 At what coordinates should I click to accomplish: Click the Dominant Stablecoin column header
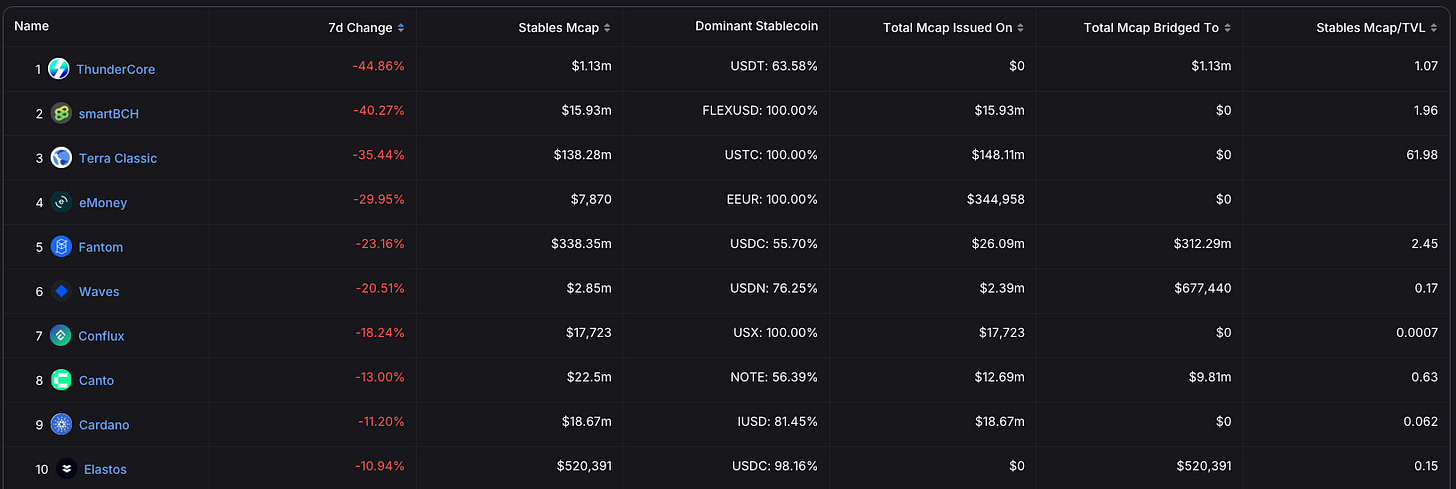(756, 27)
